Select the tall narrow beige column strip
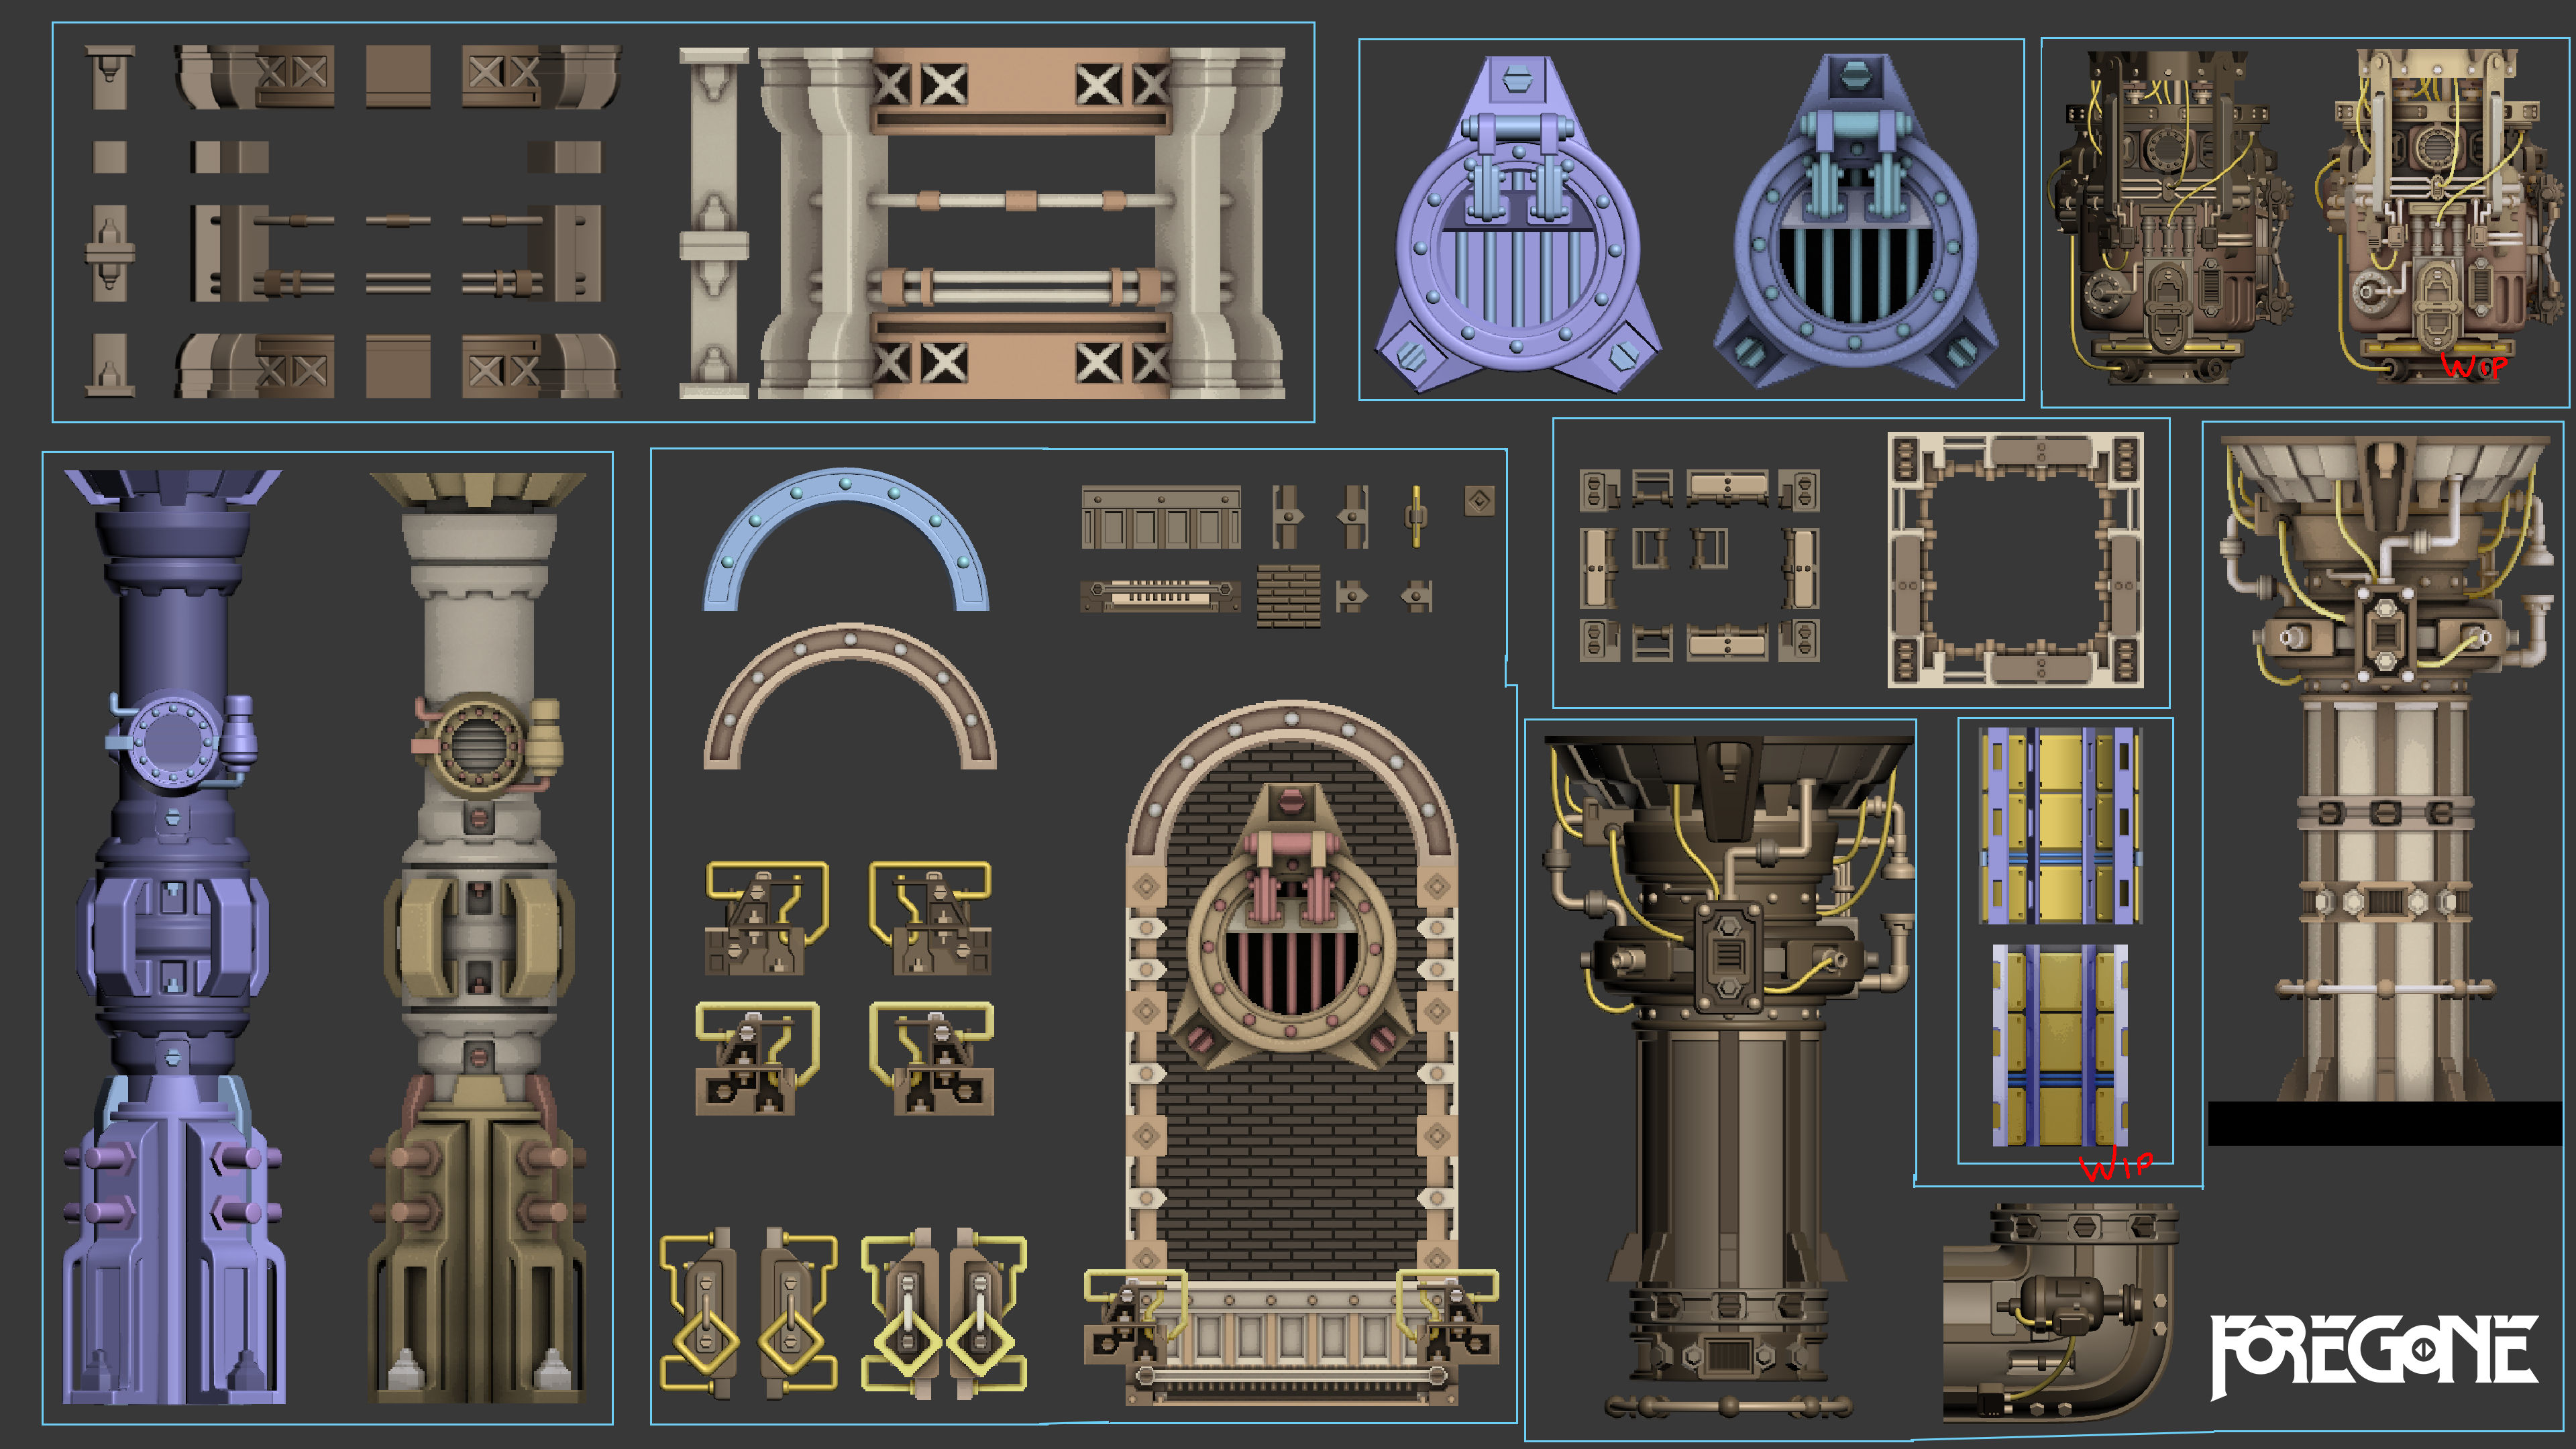The height and width of the screenshot is (1449, 2576). click(714, 224)
